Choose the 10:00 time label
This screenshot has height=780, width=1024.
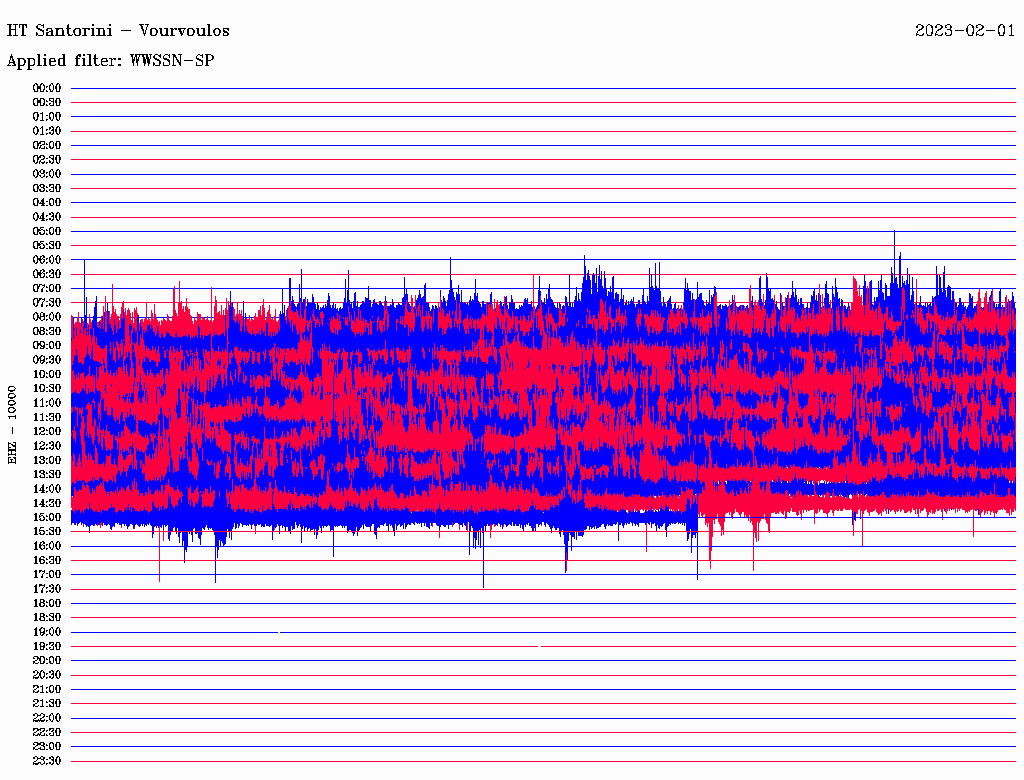[47, 374]
